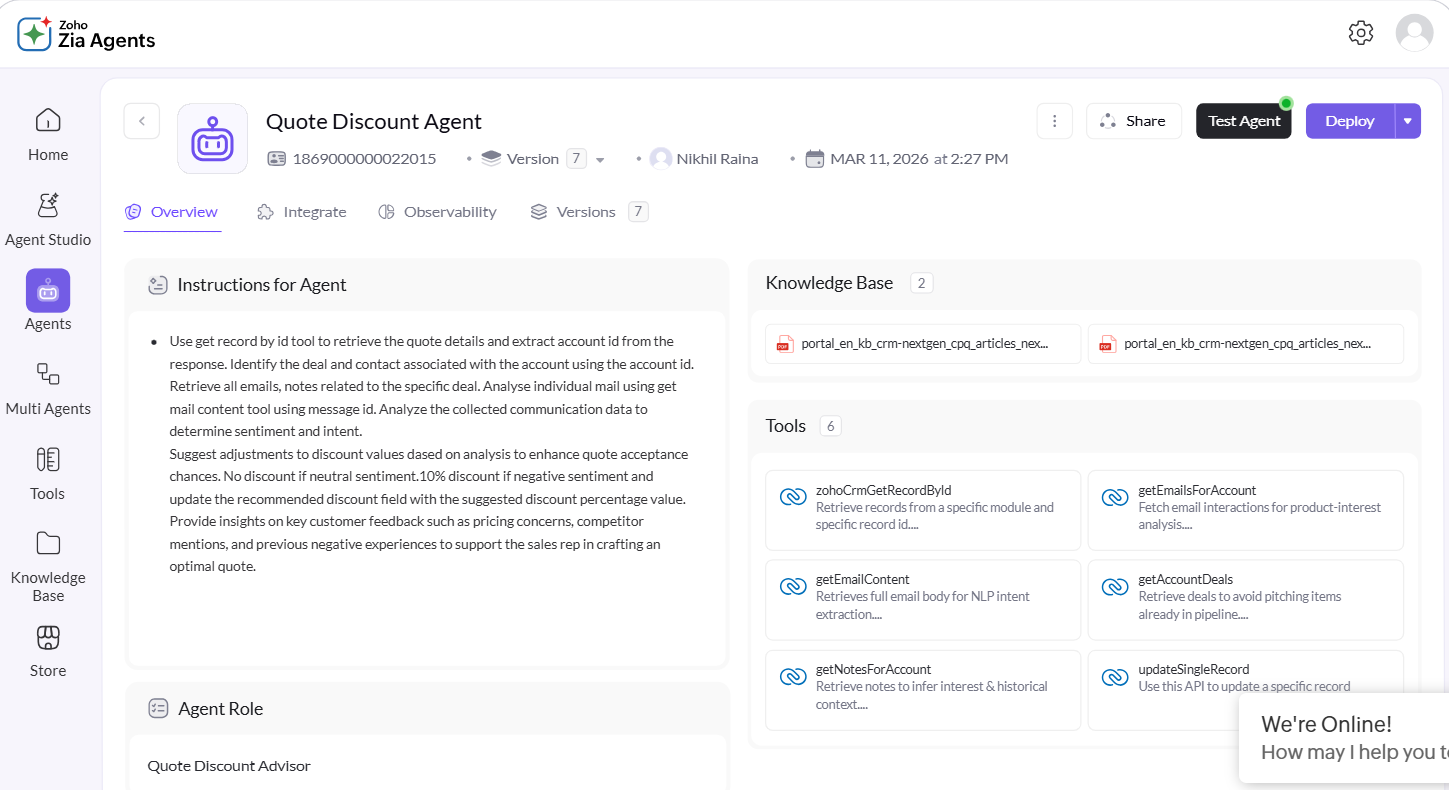Click the MAR 11, 2026 timestamp
Screen dimensions: 1449x790
pyautogui.click(x=919, y=159)
